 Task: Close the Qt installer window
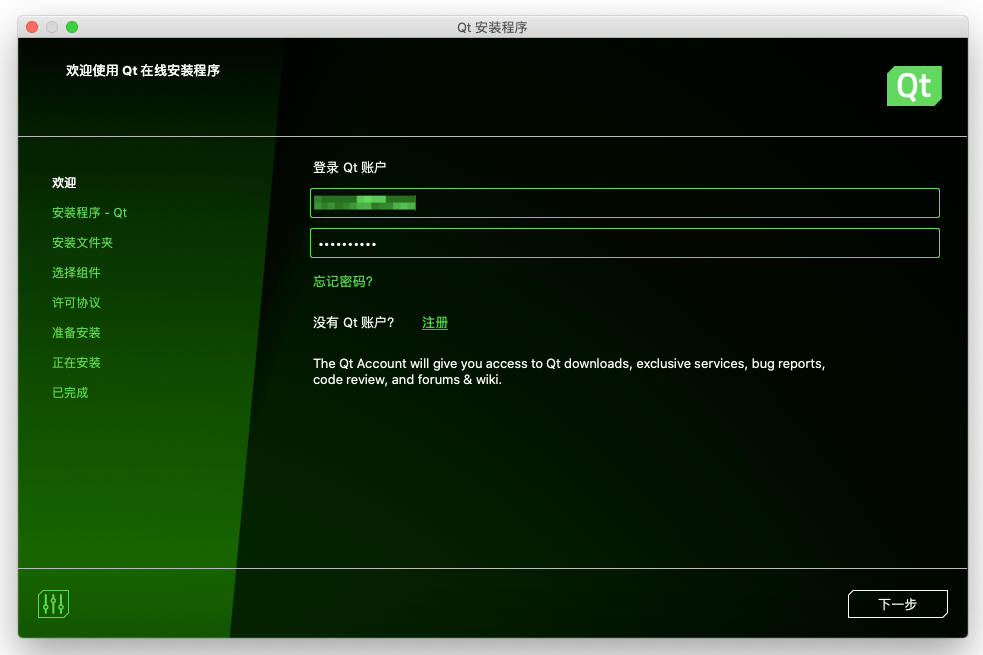32,27
